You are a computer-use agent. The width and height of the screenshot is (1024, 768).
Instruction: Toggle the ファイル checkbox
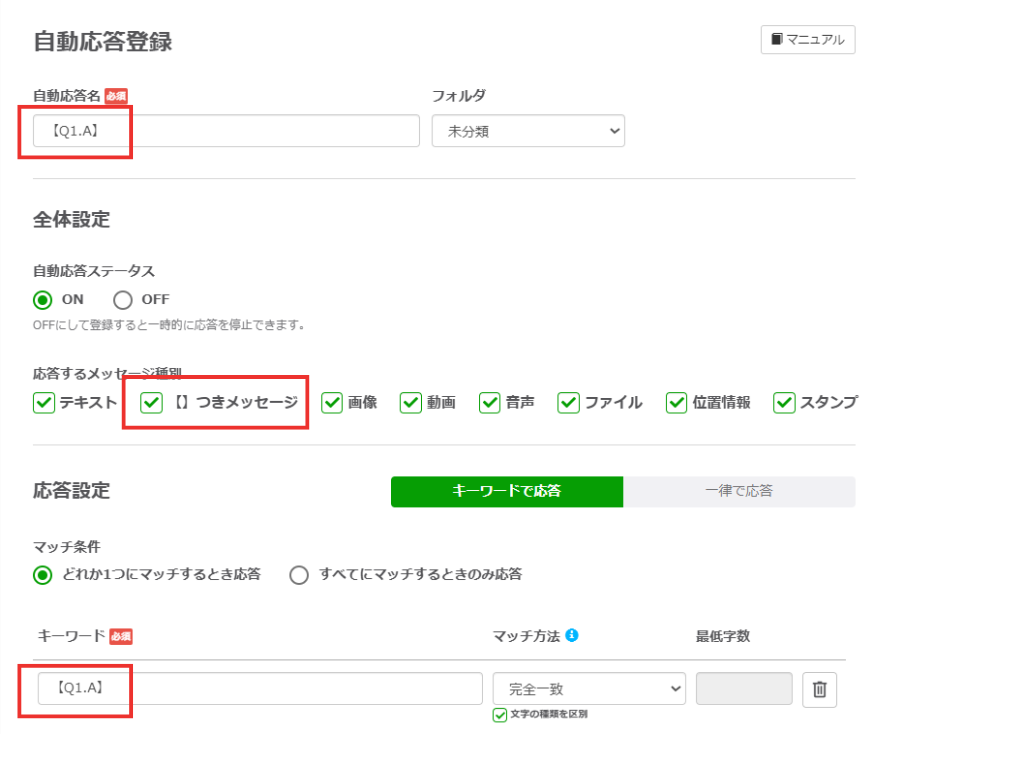[568, 402]
